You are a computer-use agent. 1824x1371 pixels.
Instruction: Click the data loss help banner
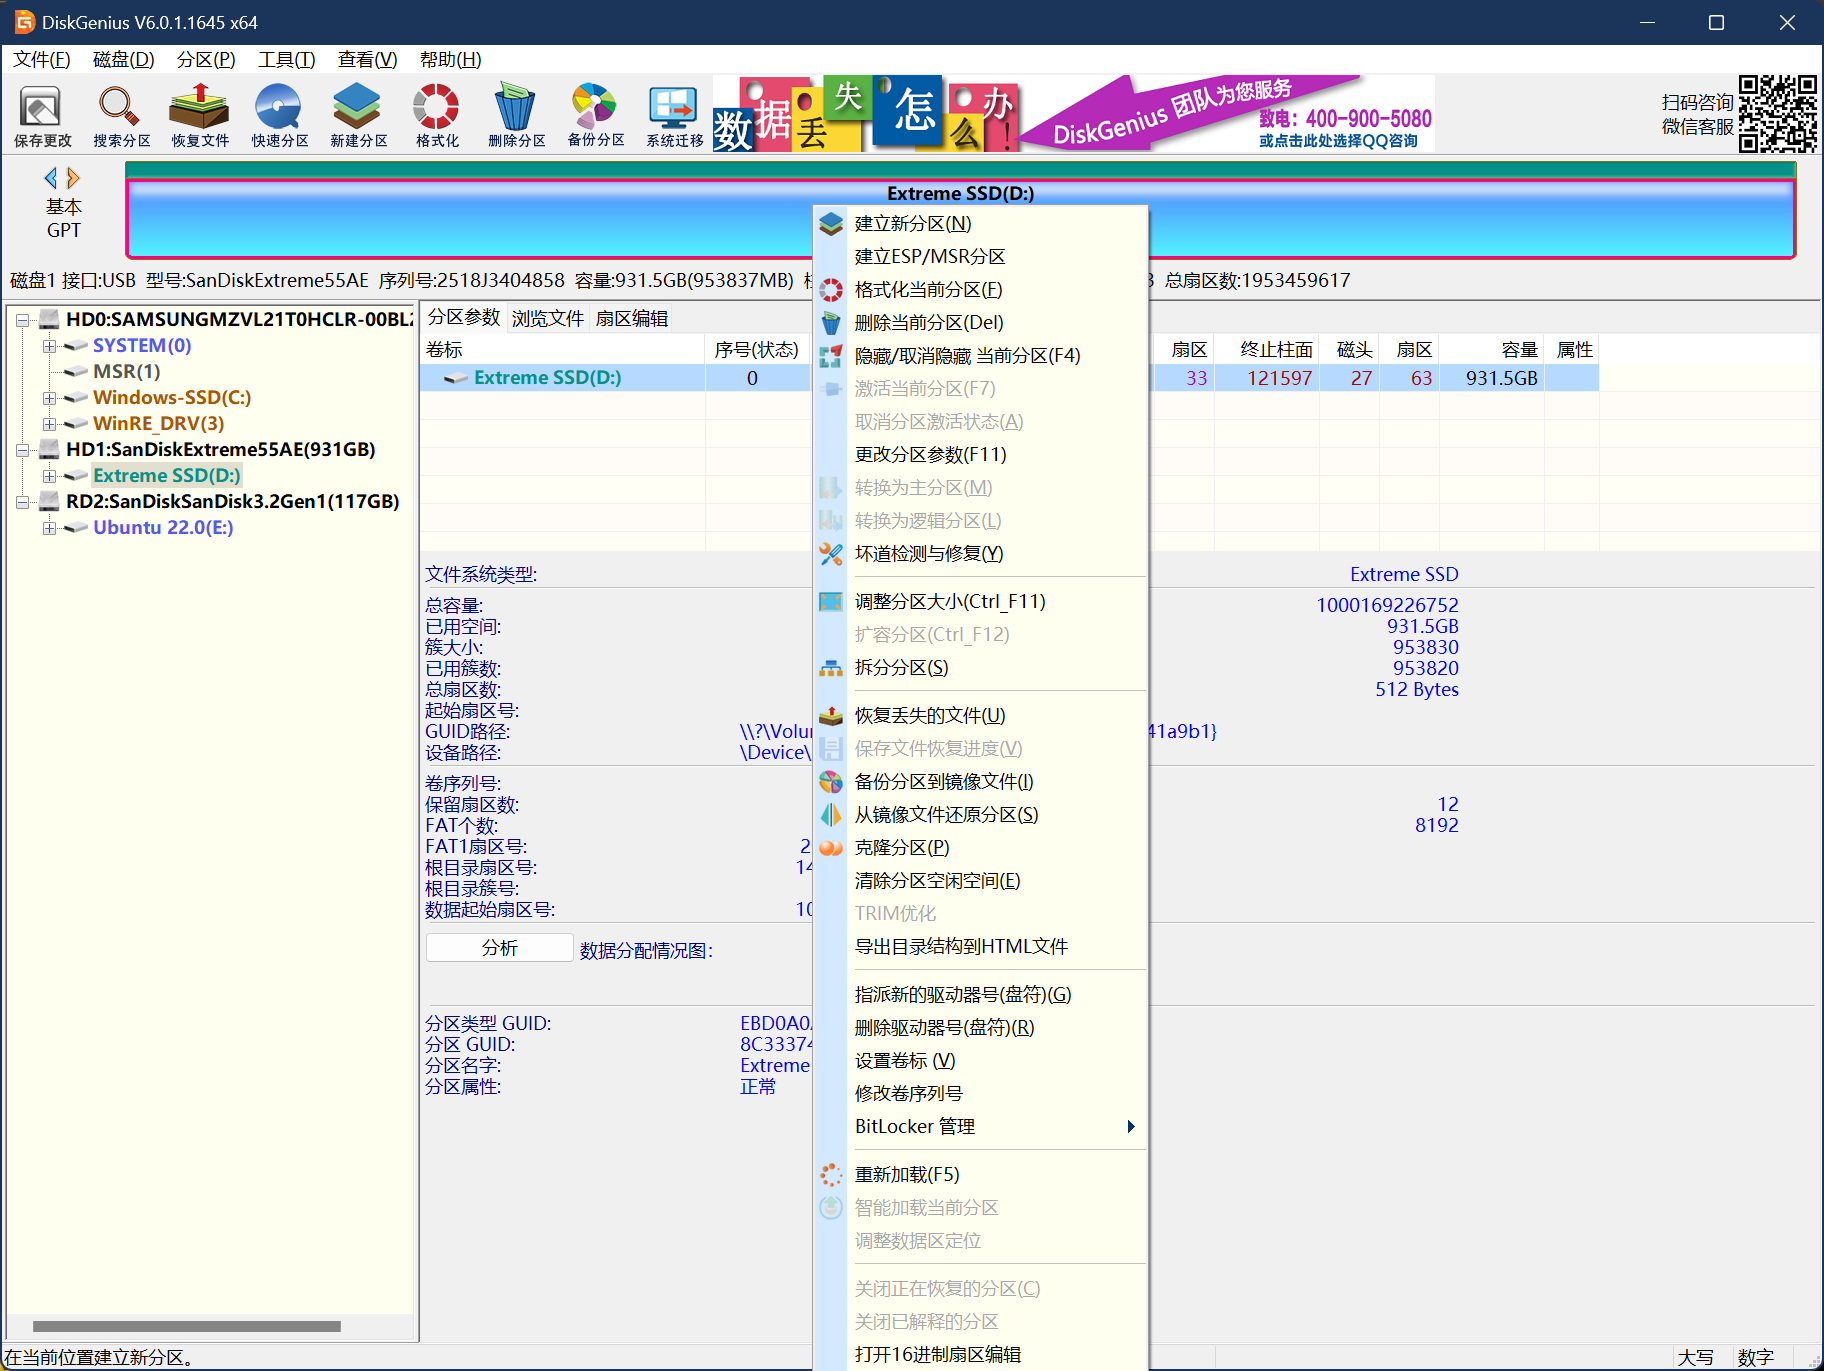(866, 114)
